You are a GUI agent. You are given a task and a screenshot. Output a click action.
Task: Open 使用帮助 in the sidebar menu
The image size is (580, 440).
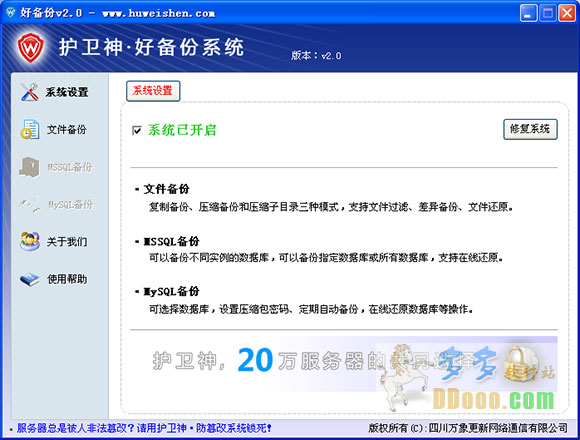67,279
